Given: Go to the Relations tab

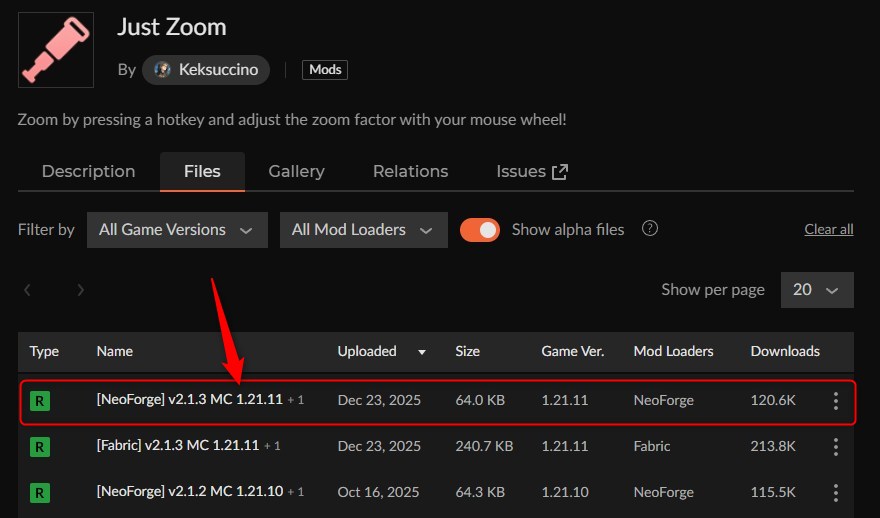Looking at the screenshot, I should [410, 171].
